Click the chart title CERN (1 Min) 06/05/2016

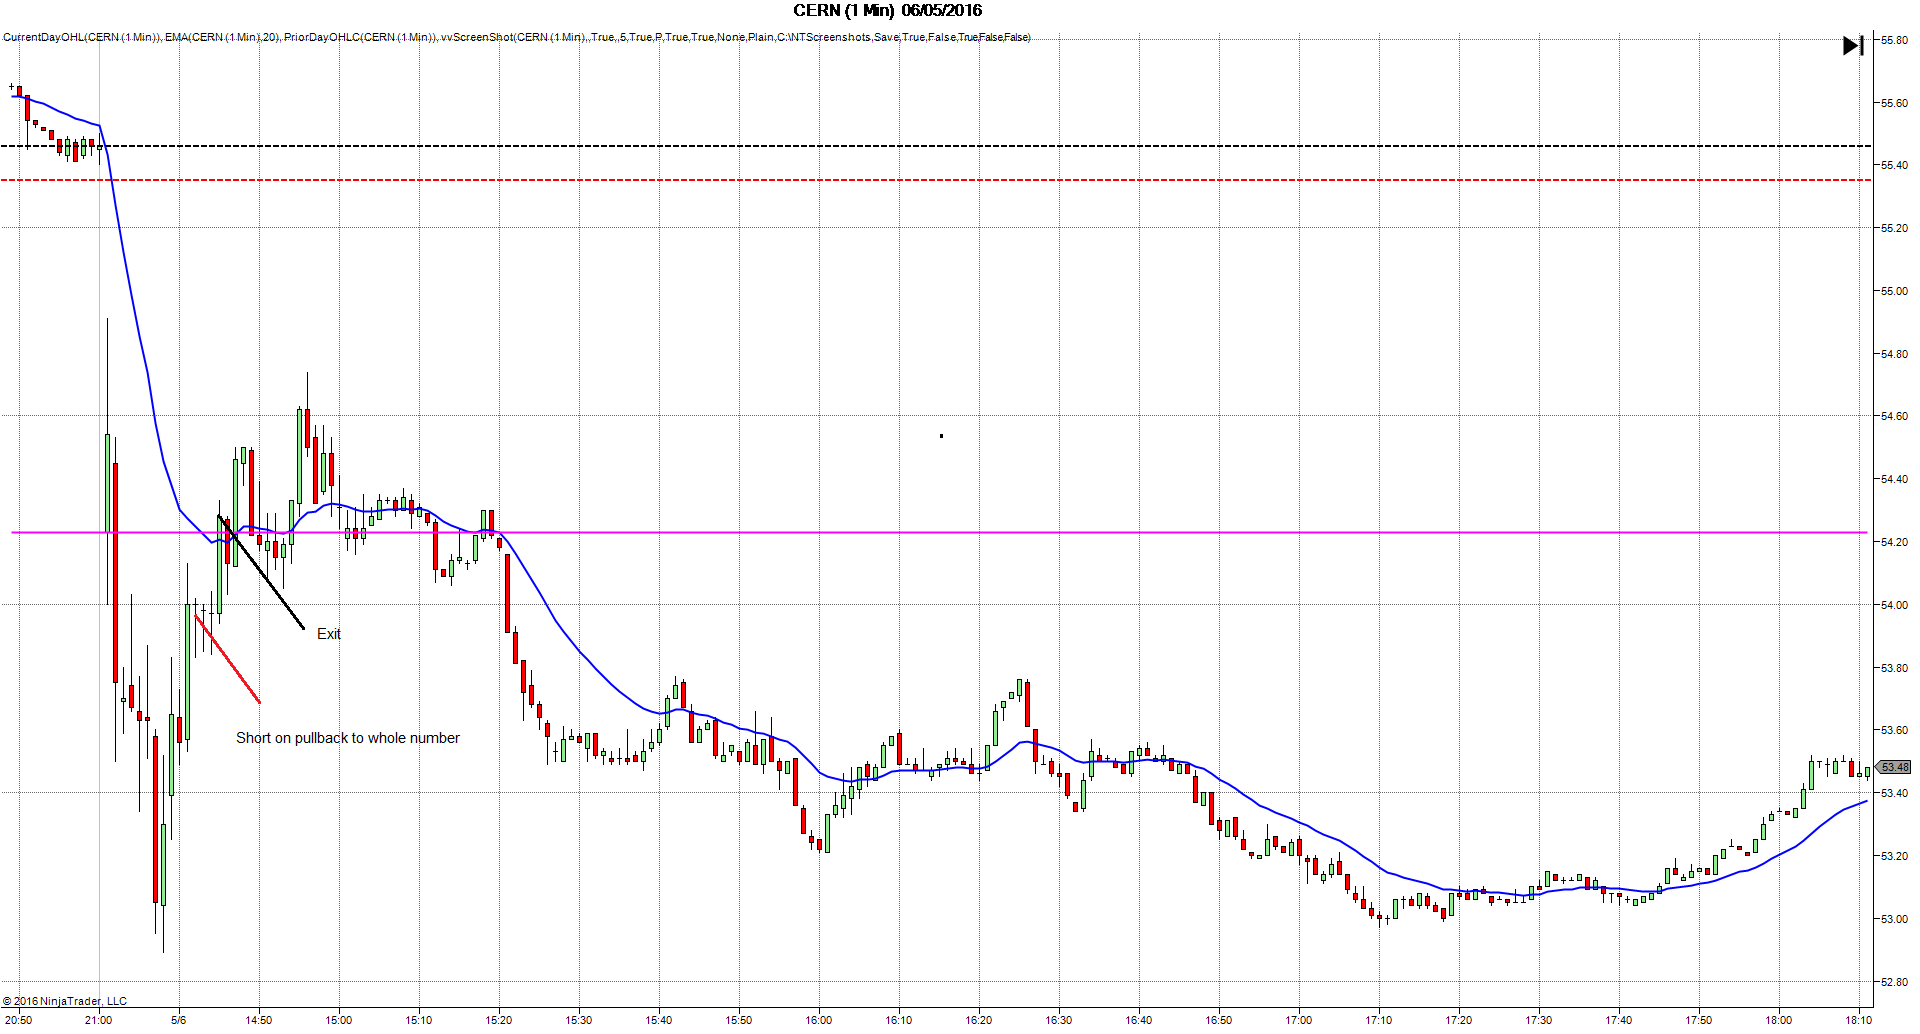[887, 11]
